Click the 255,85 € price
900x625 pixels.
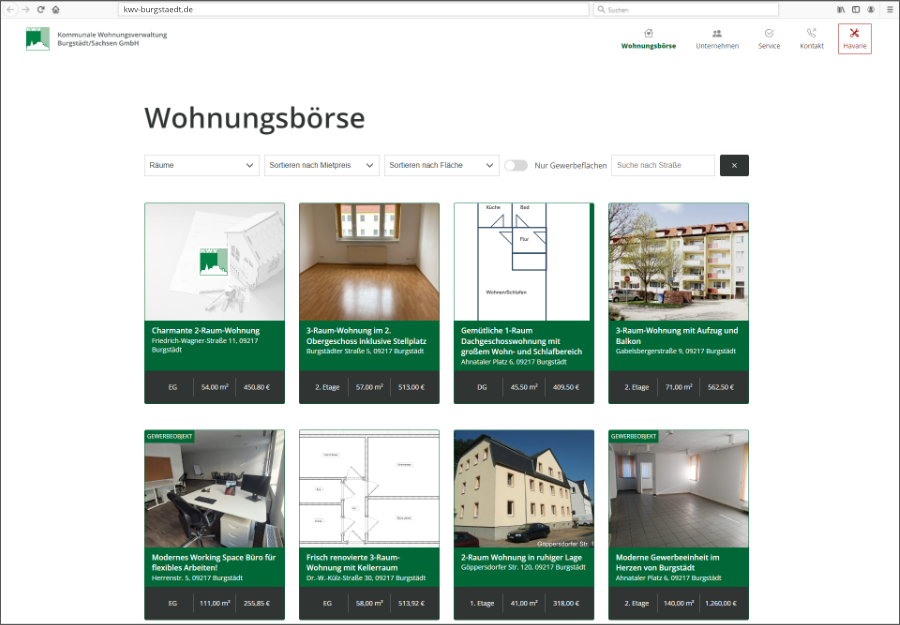point(257,603)
